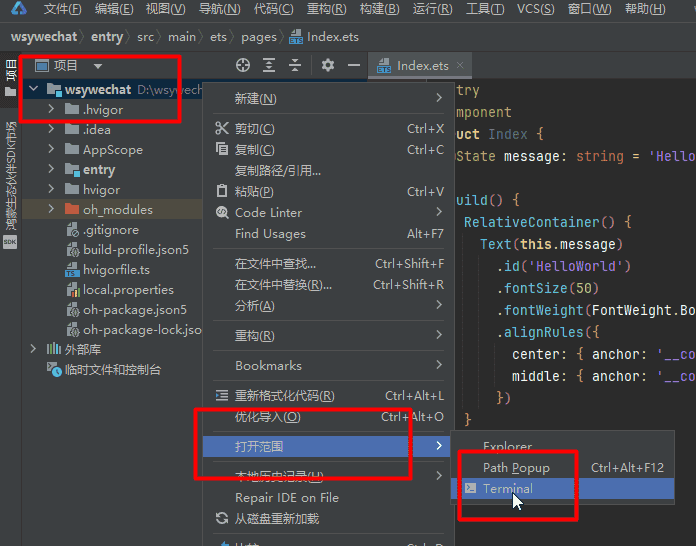Image resolution: width=696 pixels, height=546 pixels.
Task: Choose 复制(C) from context menu
Action: pos(328,150)
